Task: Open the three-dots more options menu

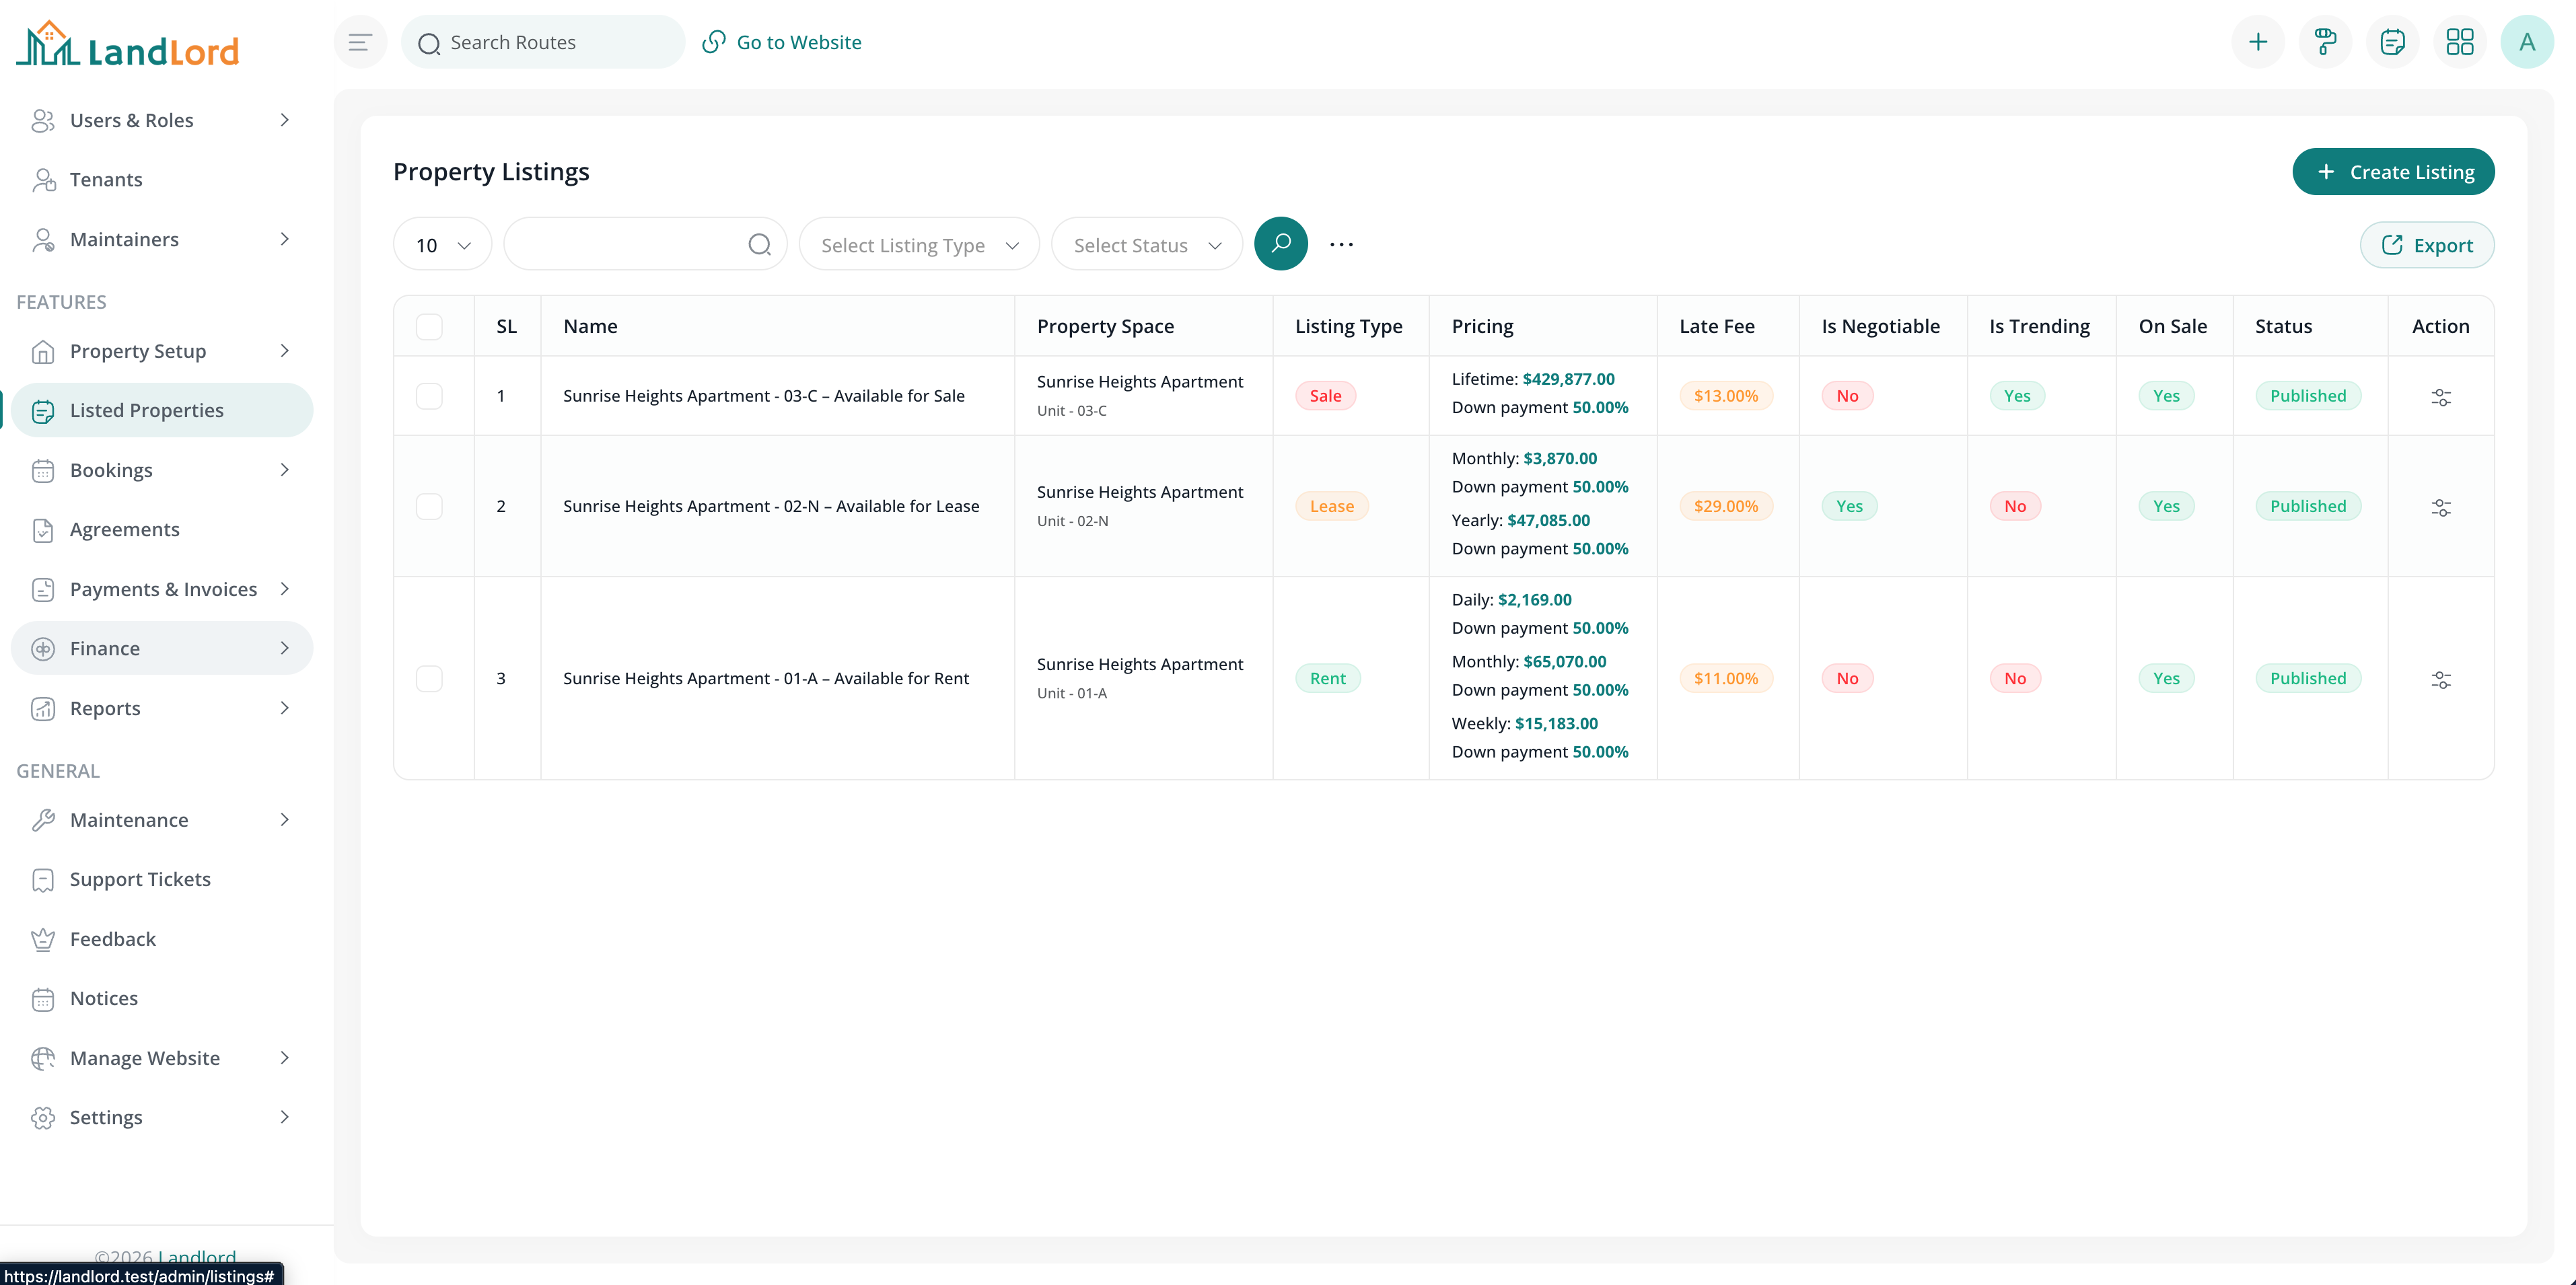Action: 1341,244
